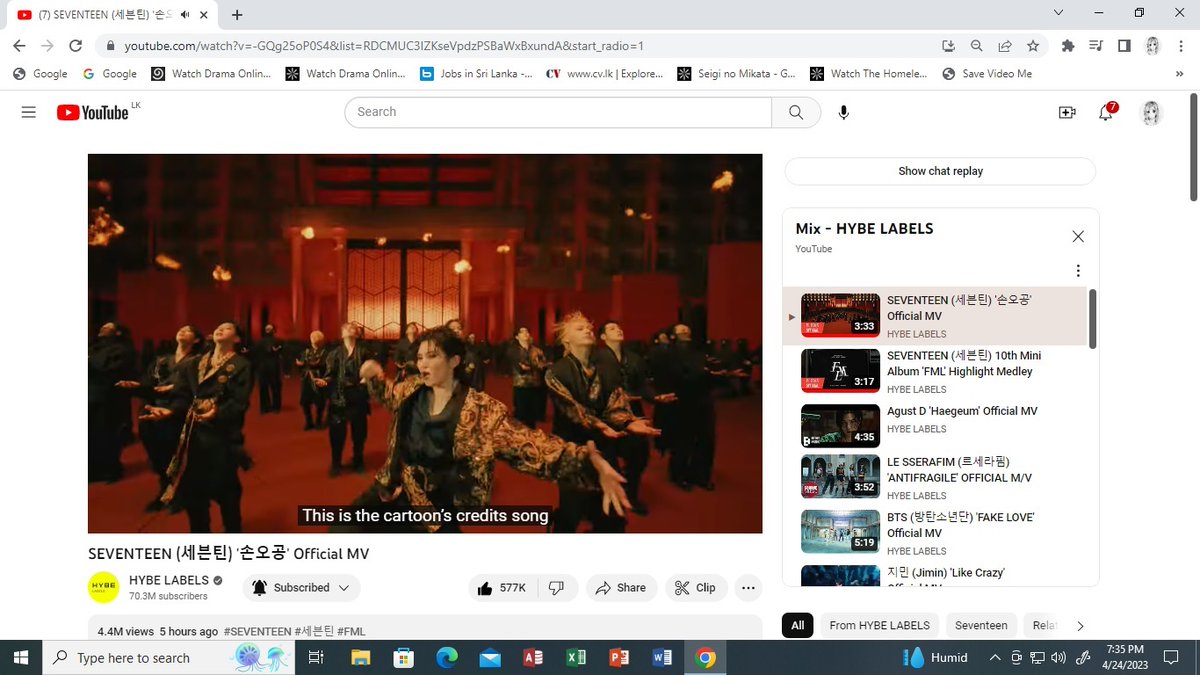Open the www.cv.lk bookmark
The width and height of the screenshot is (1200, 675).
click(x=603, y=74)
